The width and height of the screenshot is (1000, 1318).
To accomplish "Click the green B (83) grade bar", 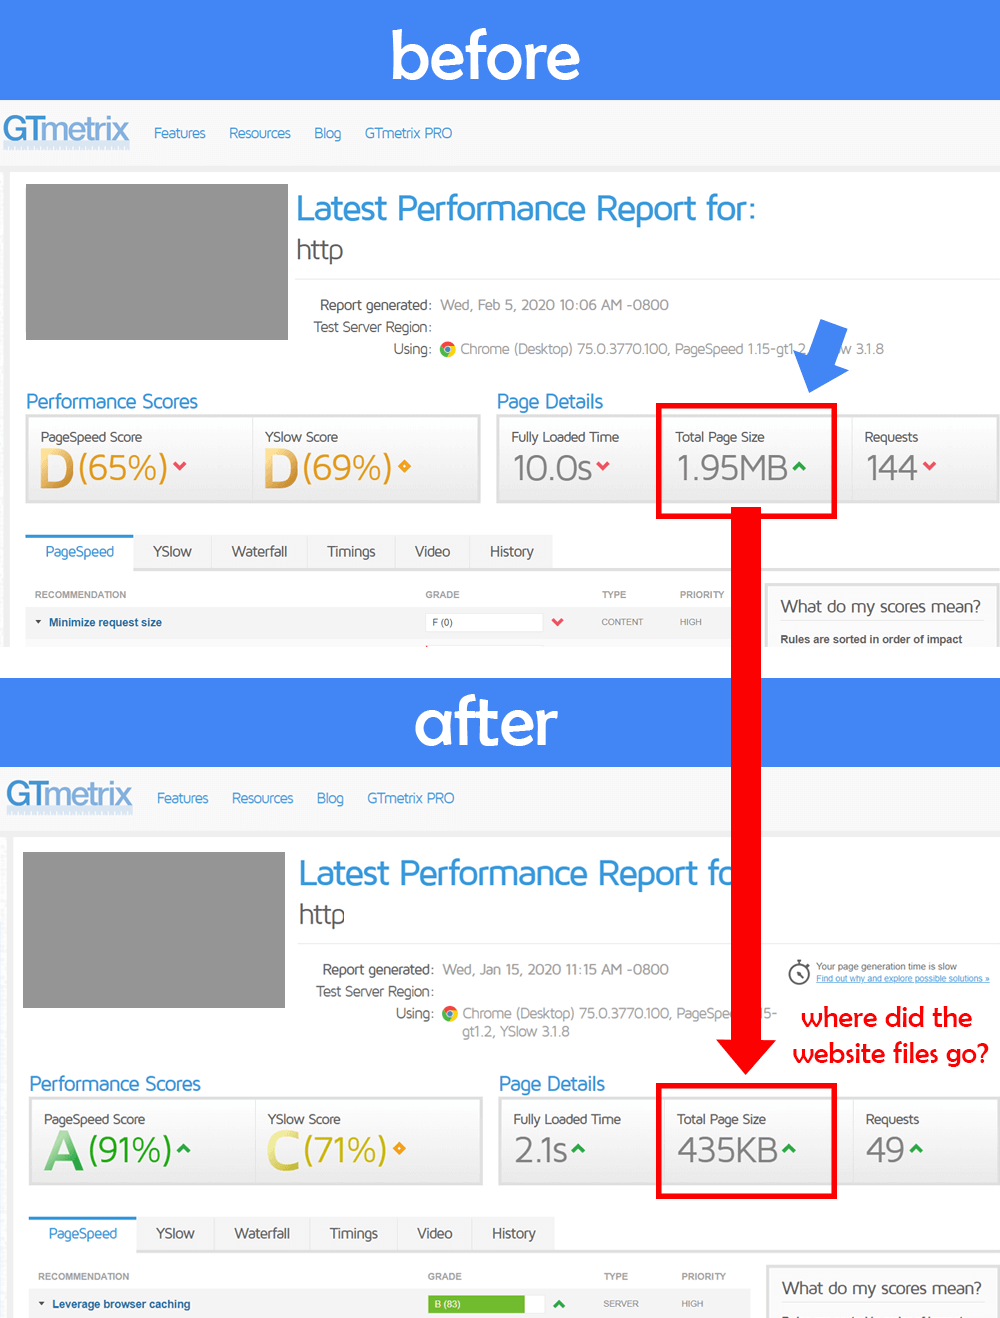I will coord(476,1304).
